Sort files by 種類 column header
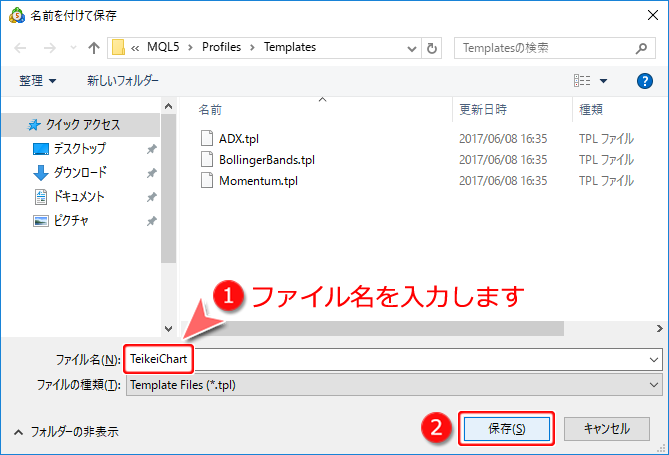The height and width of the screenshot is (455, 669). click(591, 110)
